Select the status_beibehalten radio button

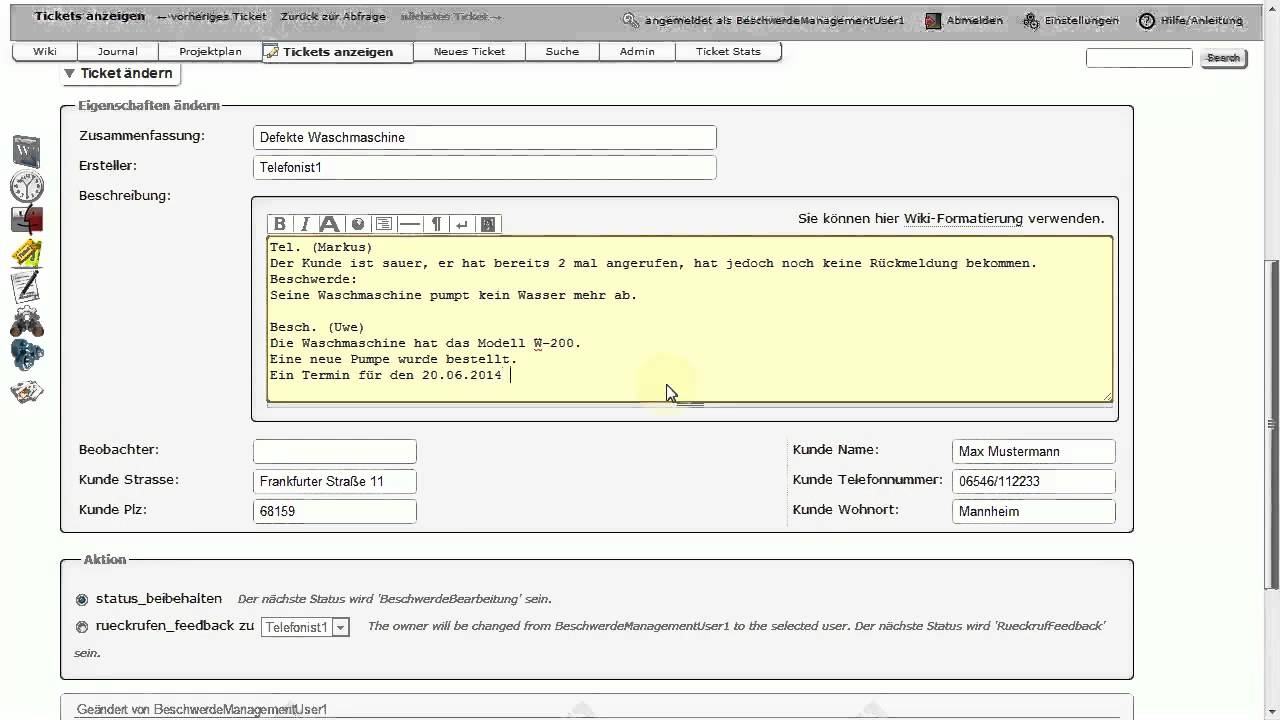pyautogui.click(x=82, y=599)
